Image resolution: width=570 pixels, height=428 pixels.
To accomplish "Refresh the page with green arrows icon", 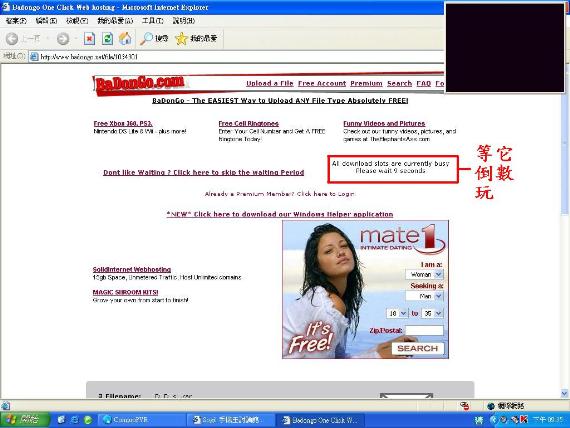I will [107, 39].
